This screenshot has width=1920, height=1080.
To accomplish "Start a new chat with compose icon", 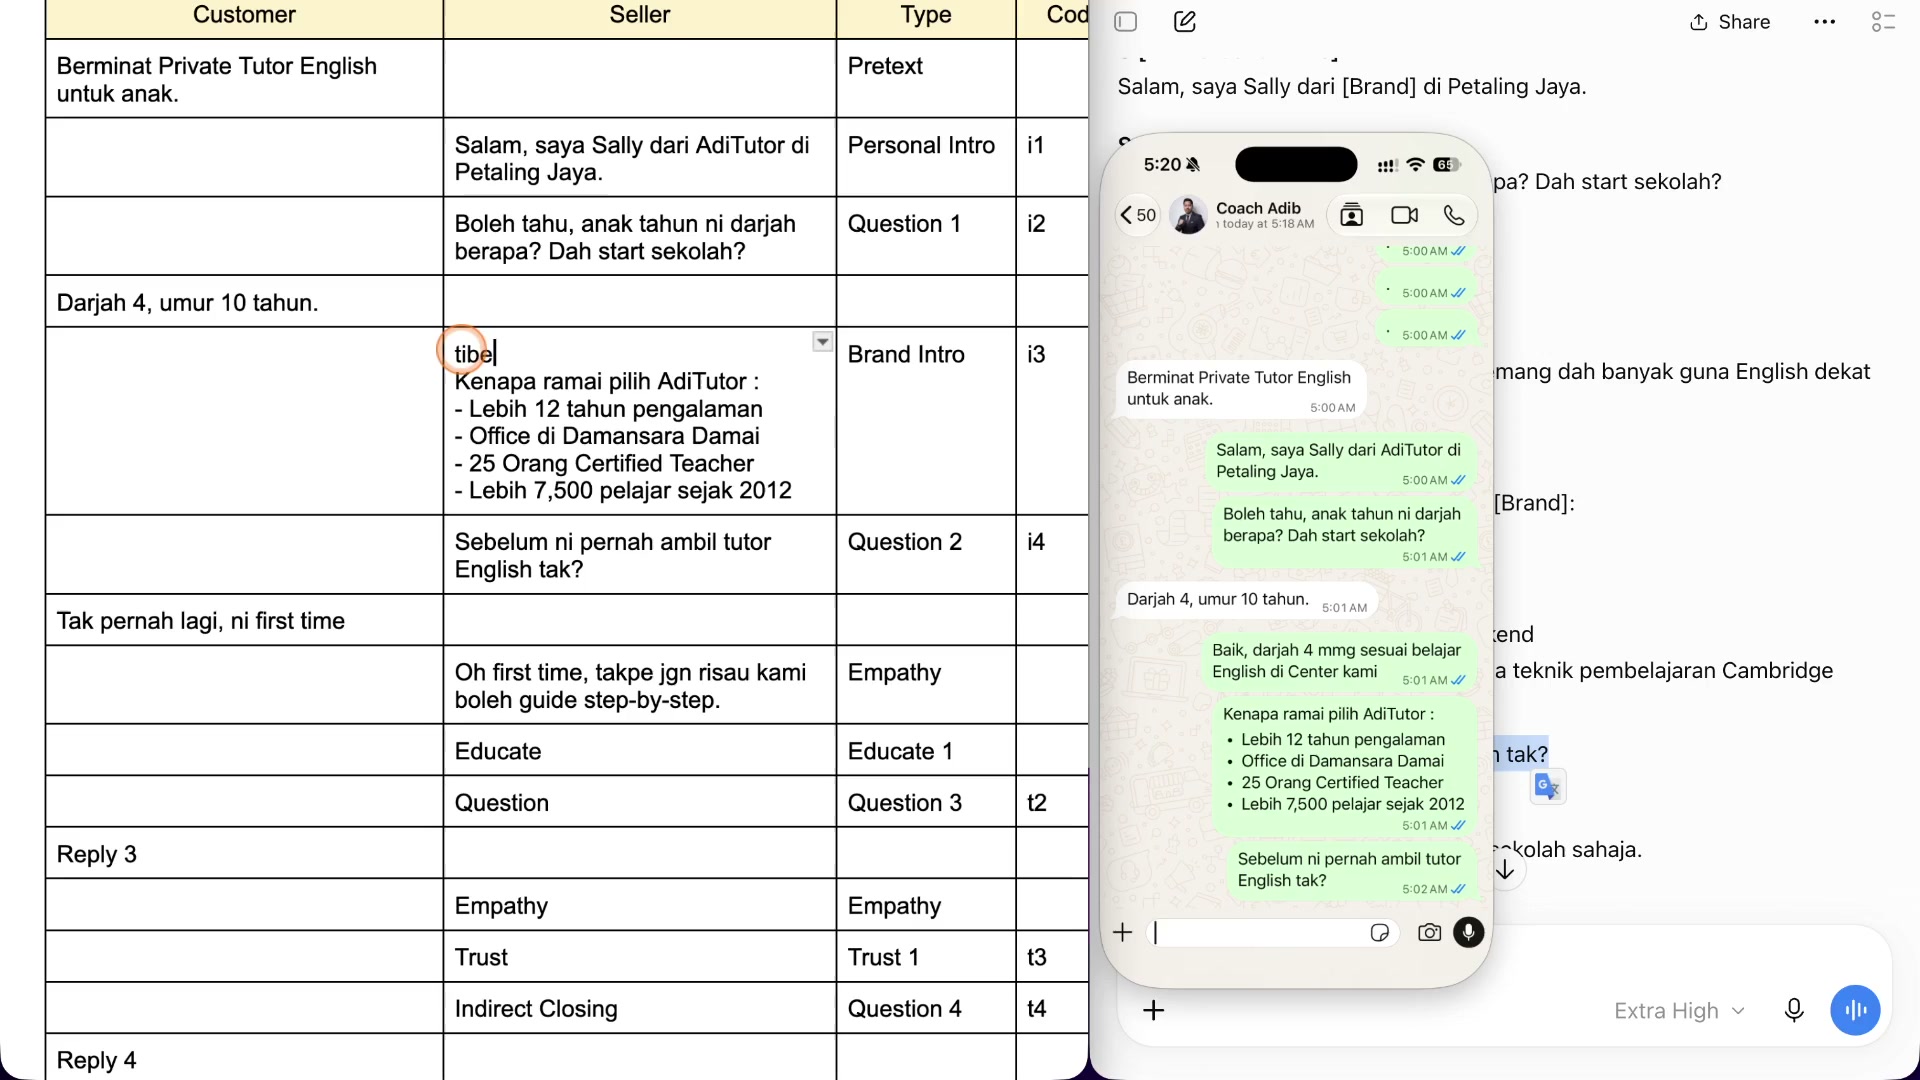I will [1185, 22].
